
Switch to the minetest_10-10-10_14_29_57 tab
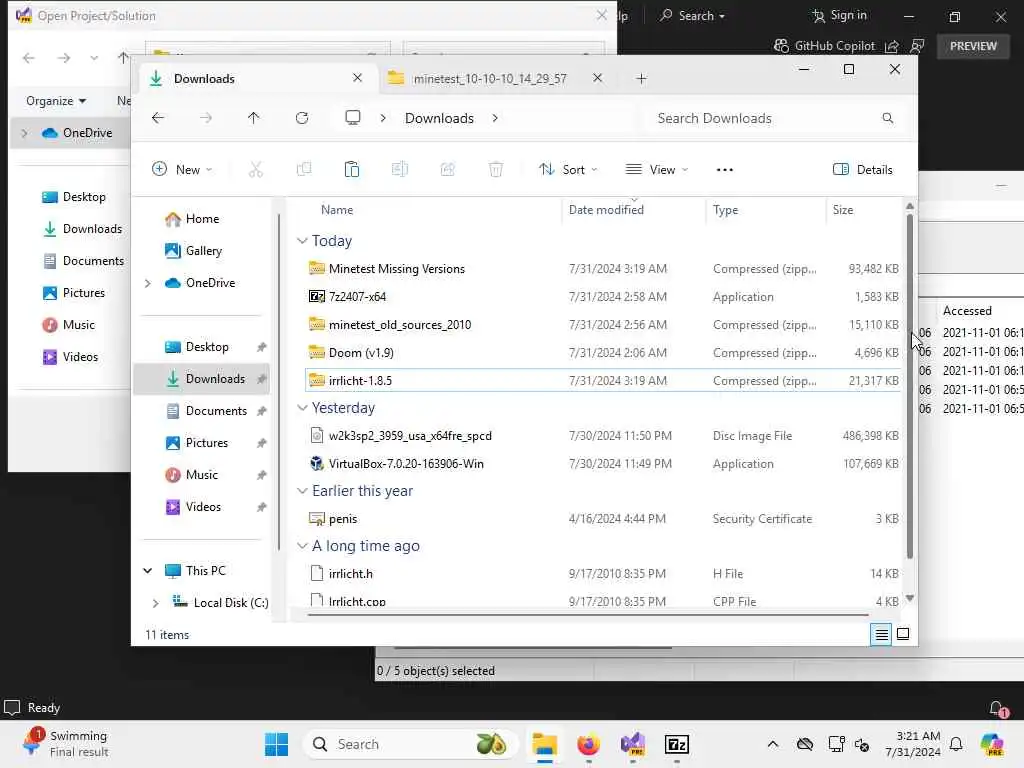[490, 78]
